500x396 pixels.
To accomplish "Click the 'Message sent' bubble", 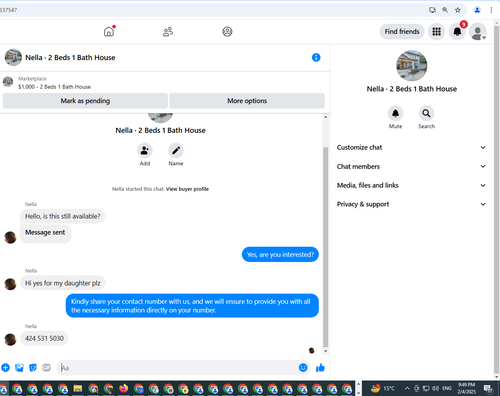I will click(x=45, y=233).
